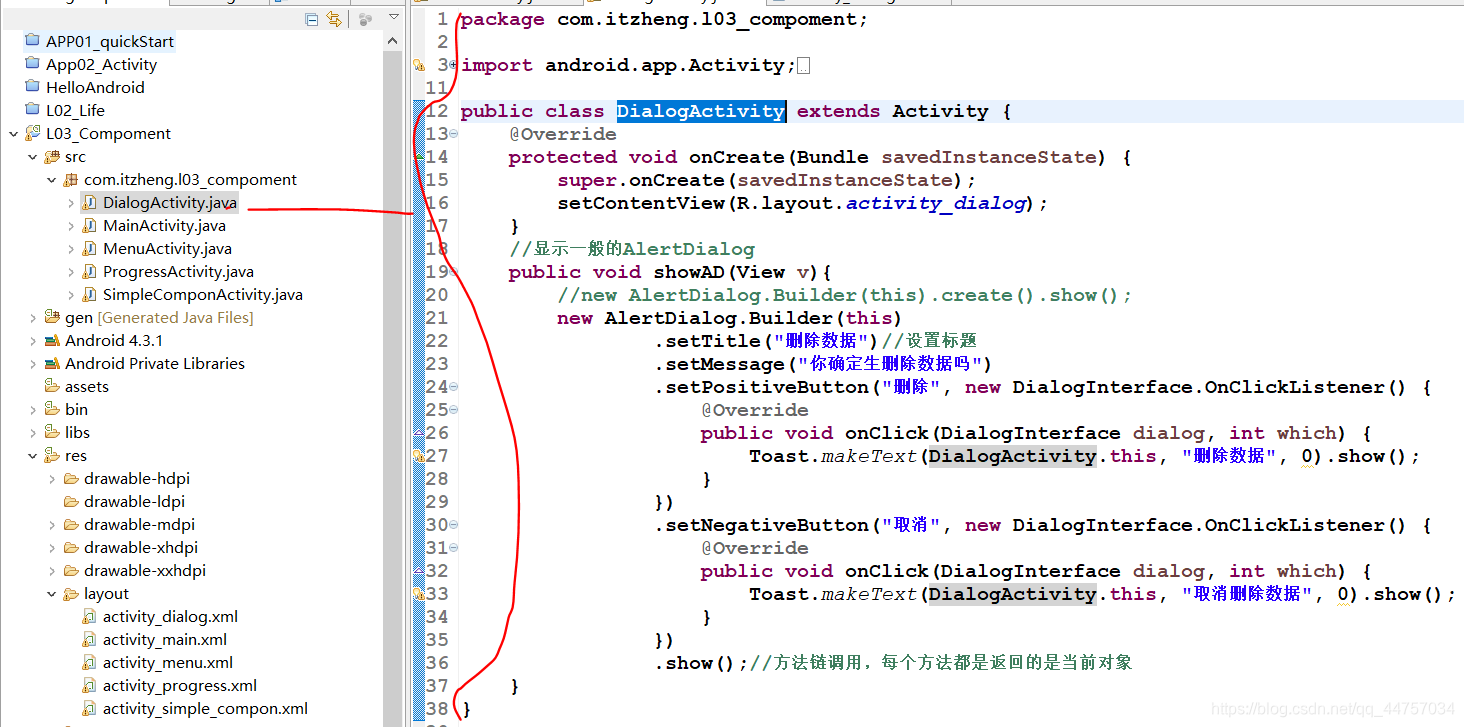Select activity_progress.xml in the tree
This screenshot has width=1464, height=727.
180,685
